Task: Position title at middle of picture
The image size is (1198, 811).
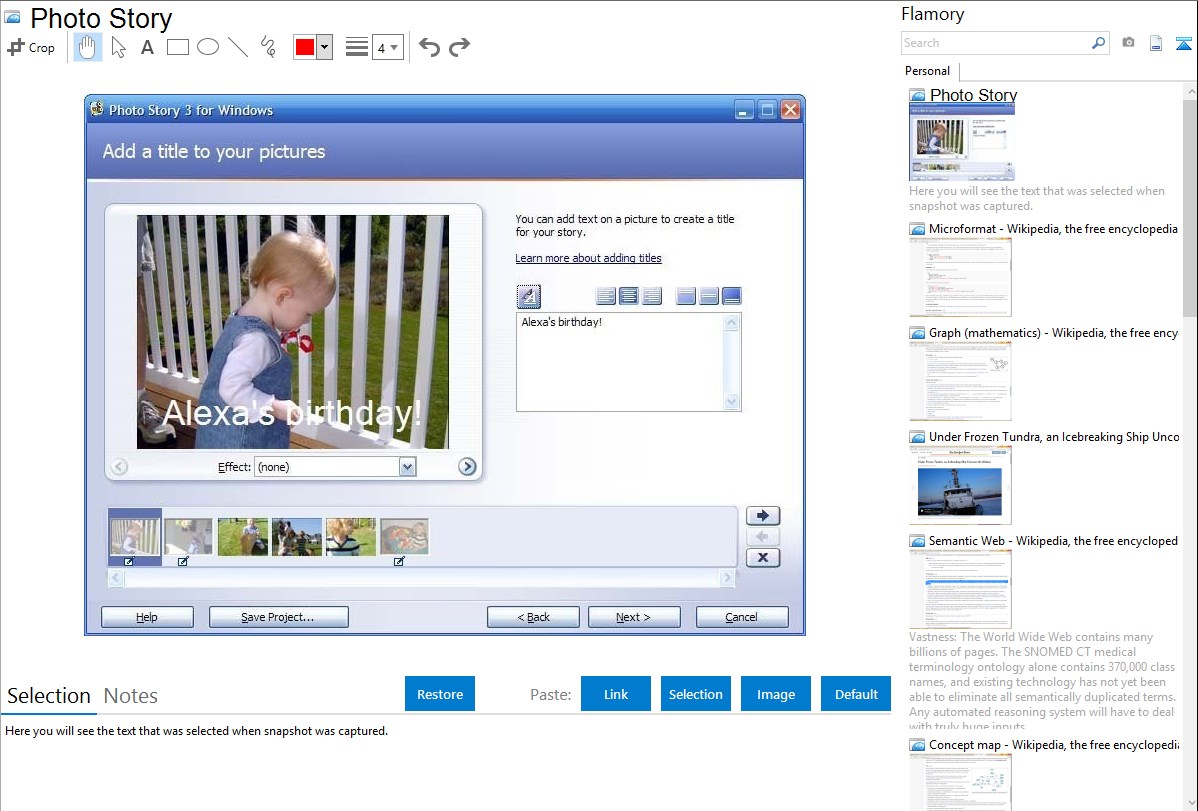Action: 709,296
